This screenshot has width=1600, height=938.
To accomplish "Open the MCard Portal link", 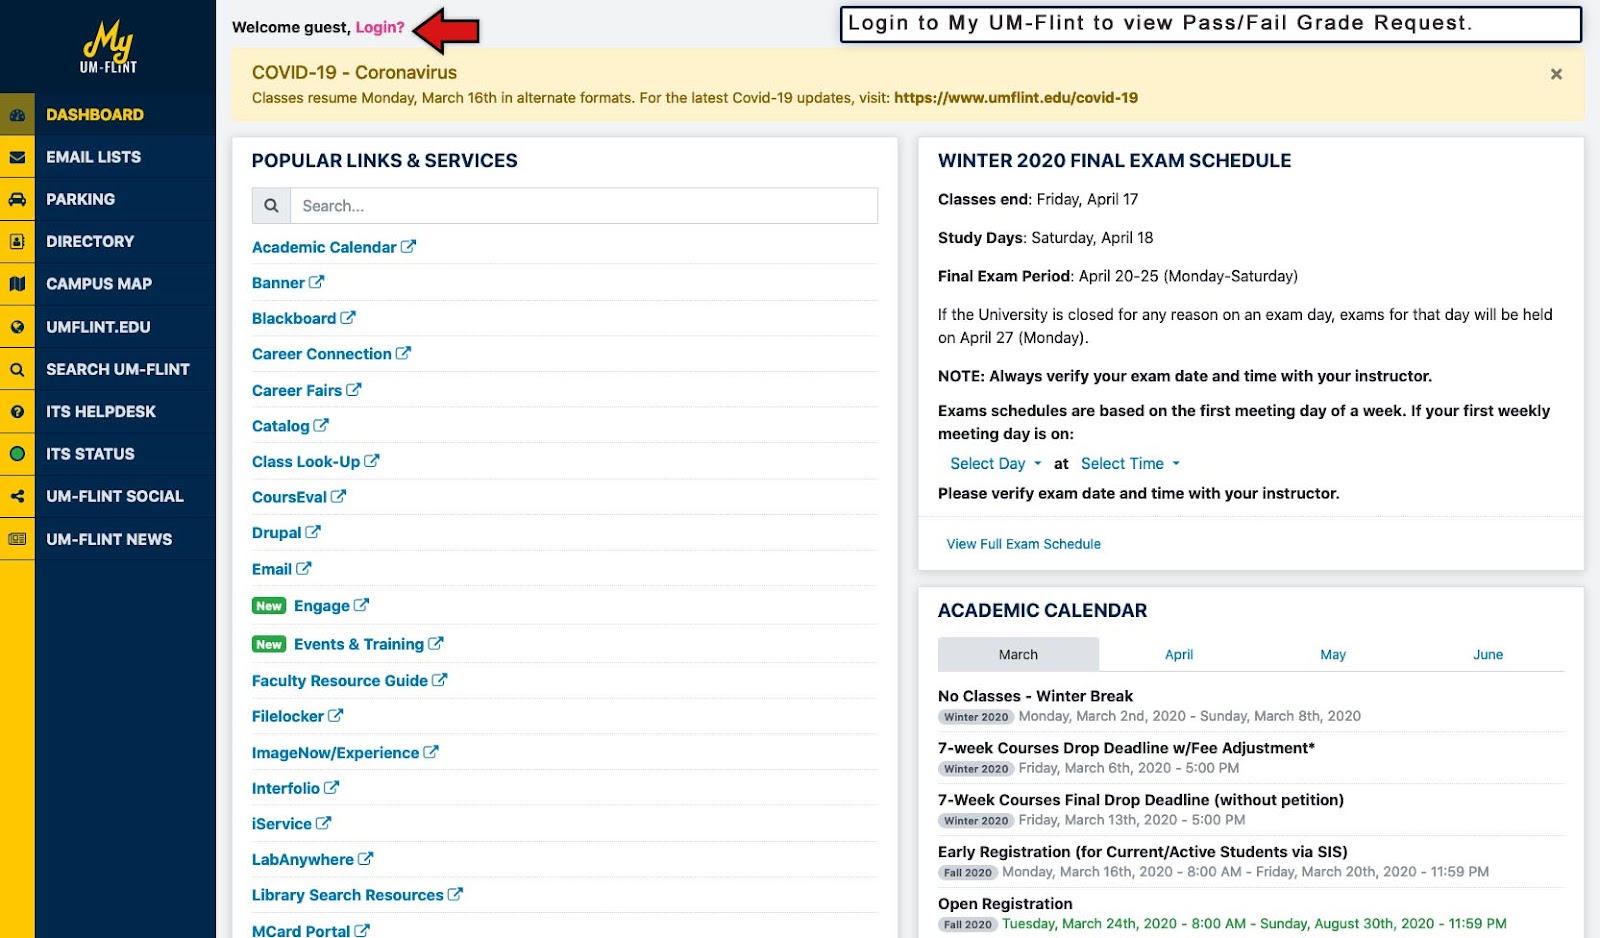I will pos(301,930).
